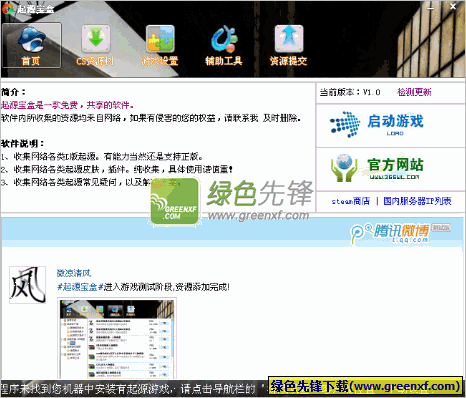Click the 启动游戏 button text
The width and height of the screenshot is (466, 398).
pyautogui.click(x=395, y=121)
